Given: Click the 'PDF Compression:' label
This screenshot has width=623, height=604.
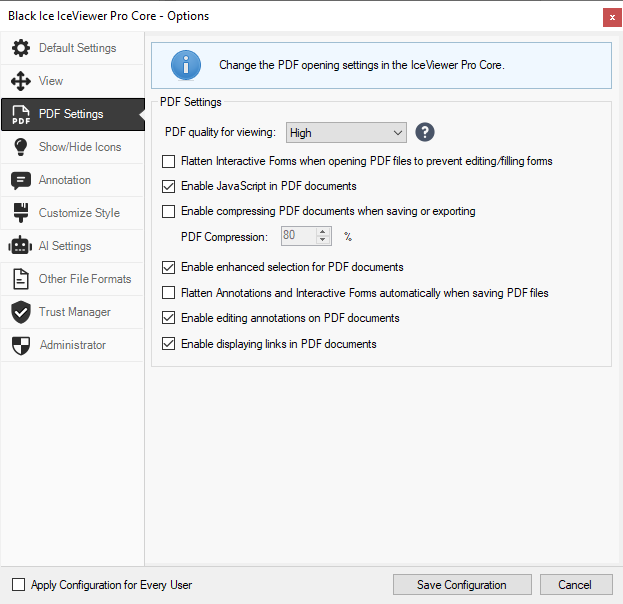Looking at the screenshot, I should tap(224, 237).
